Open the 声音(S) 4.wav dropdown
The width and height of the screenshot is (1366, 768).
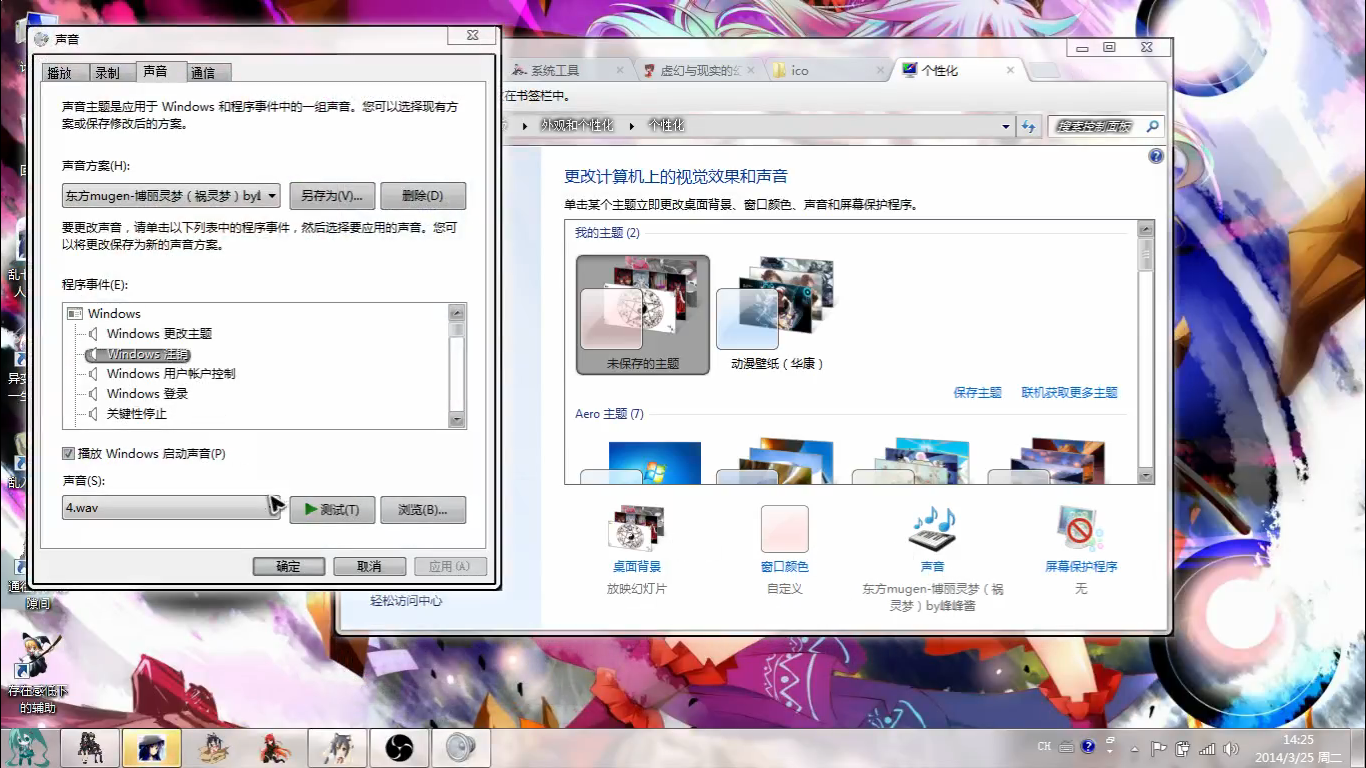pyautogui.click(x=171, y=508)
